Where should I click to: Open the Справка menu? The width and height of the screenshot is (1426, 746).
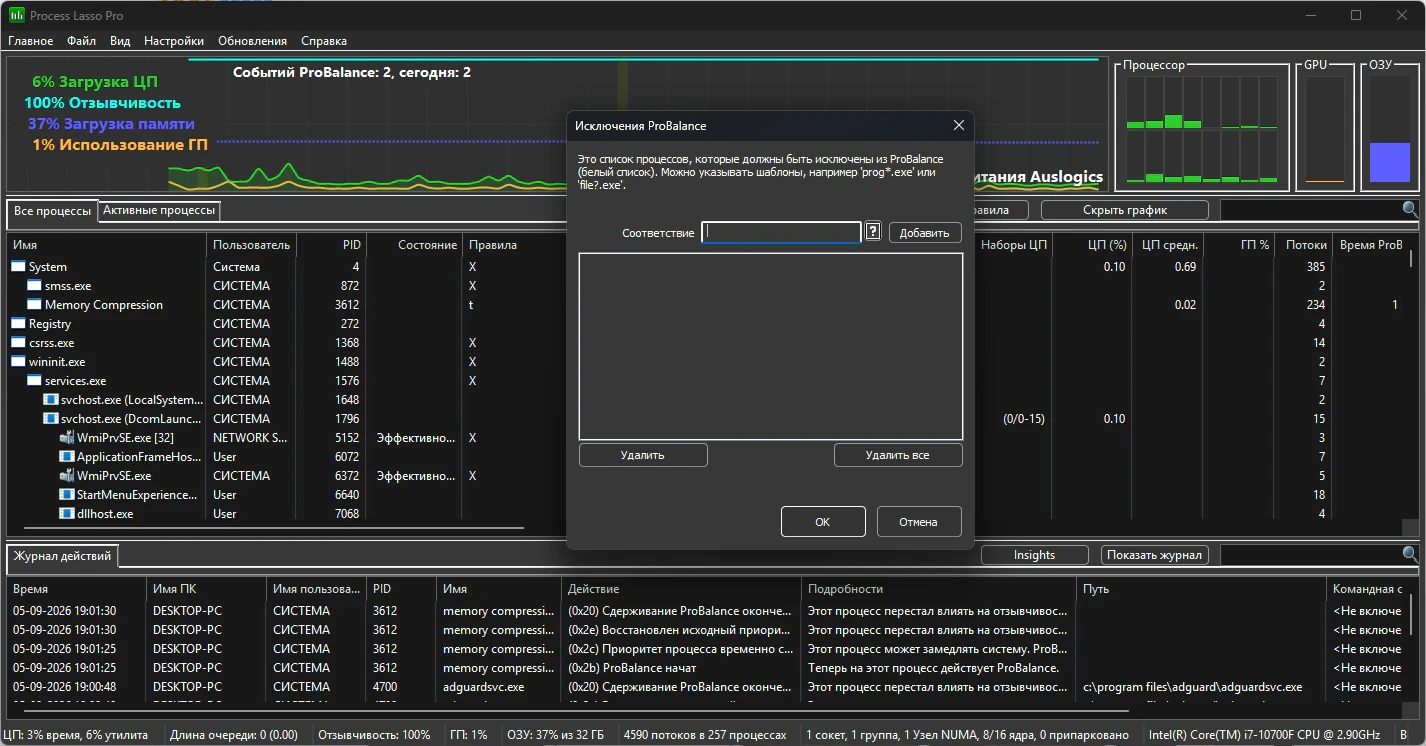pos(324,41)
